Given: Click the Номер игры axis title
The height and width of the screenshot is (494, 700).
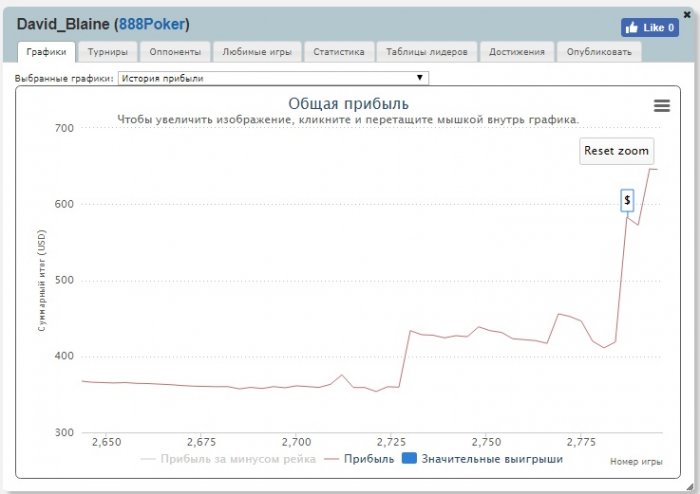Looking at the screenshot, I should 636,462.
